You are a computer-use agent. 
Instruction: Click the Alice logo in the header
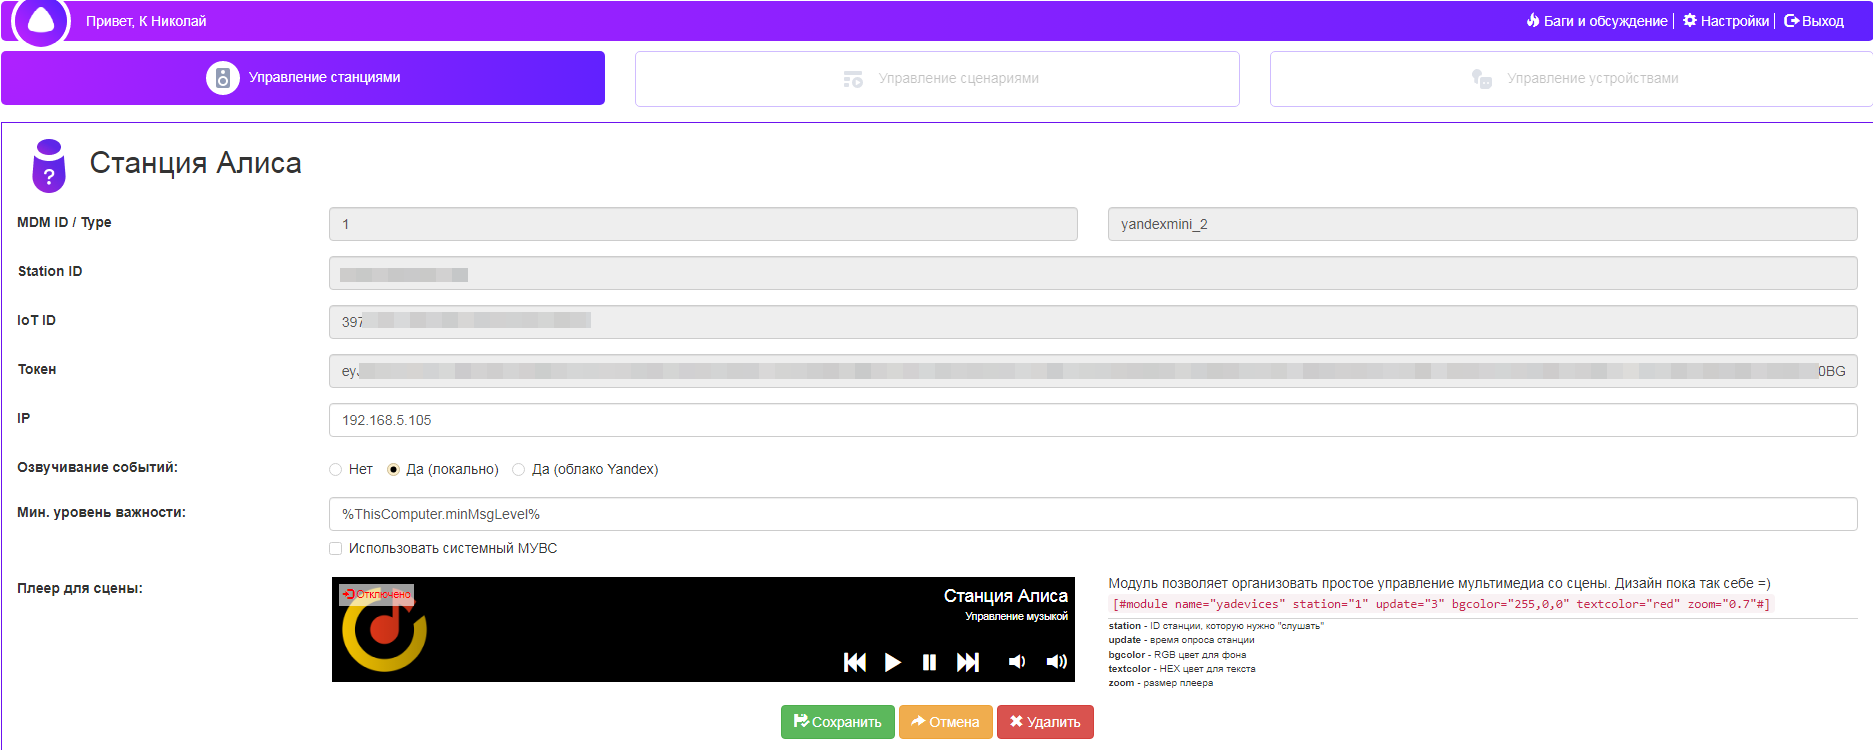click(x=41, y=21)
